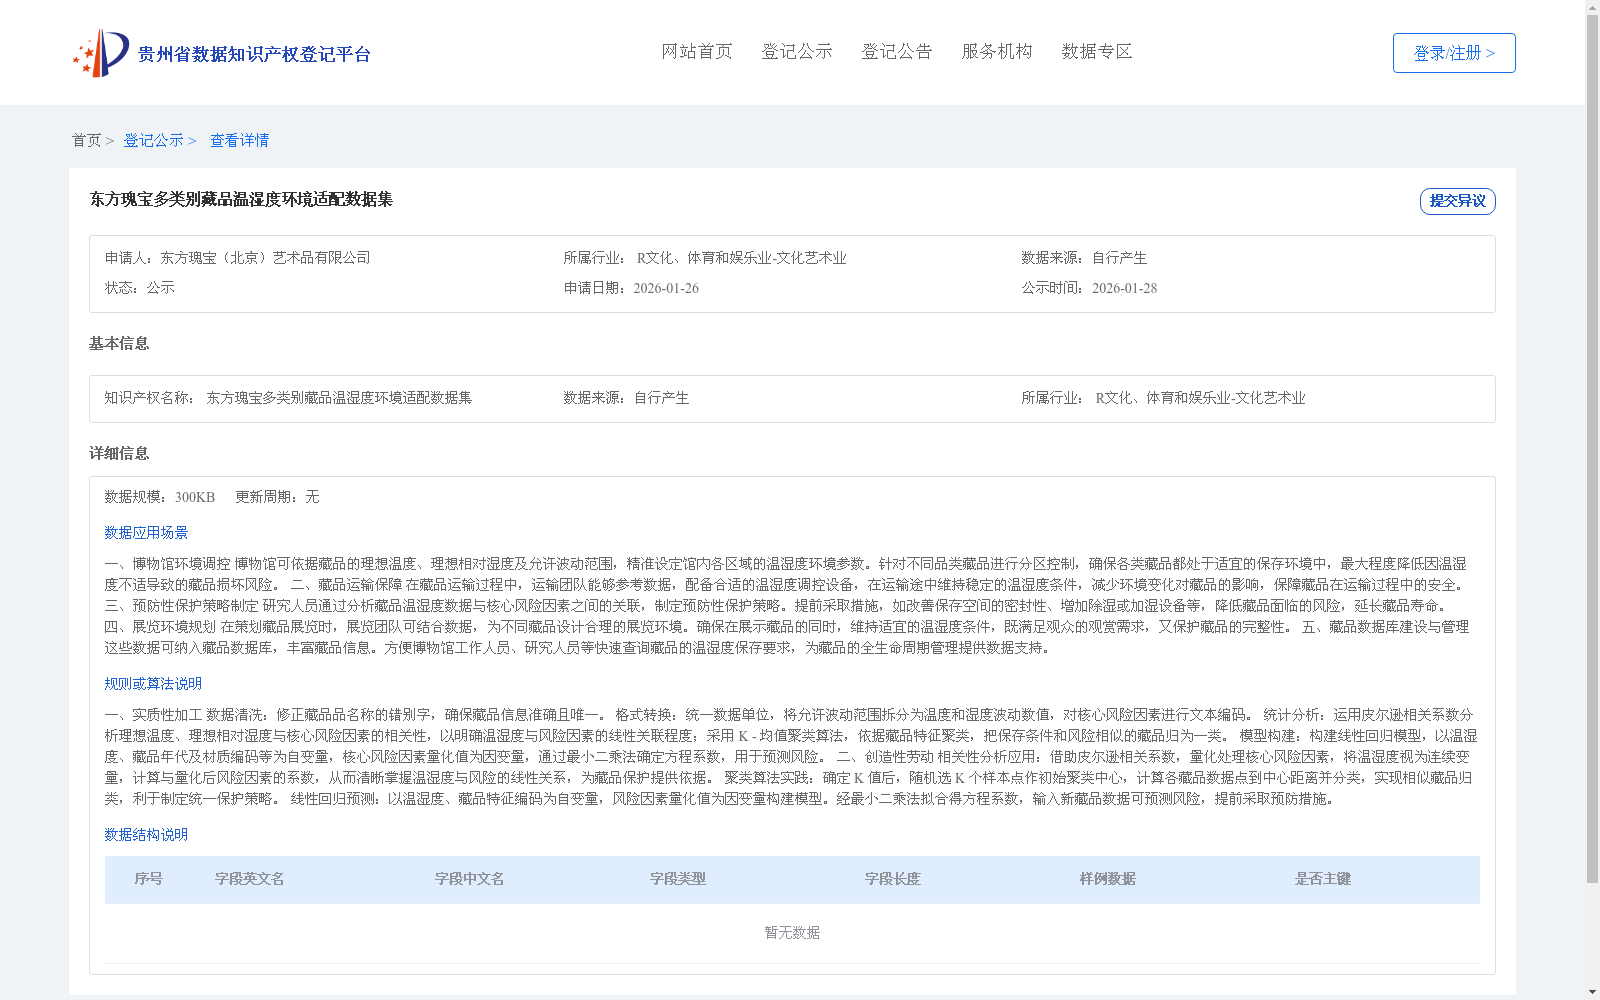Click the 提交异议 button
This screenshot has width=1600, height=1000.
1458,201
